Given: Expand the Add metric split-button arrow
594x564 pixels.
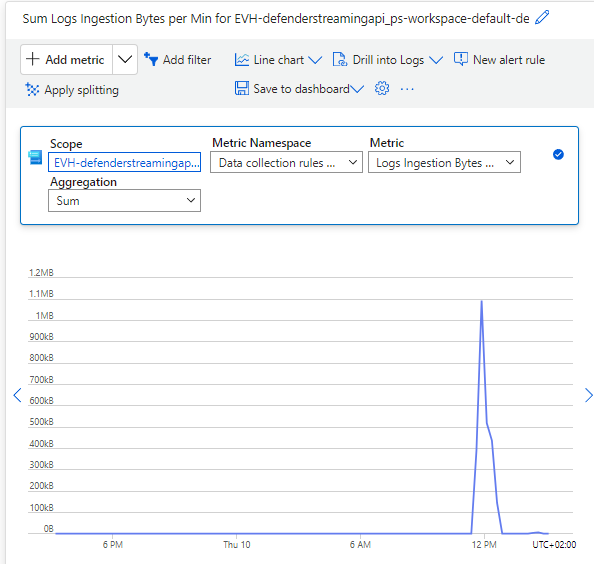Looking at the screenshot, I should tap(125, 59).
